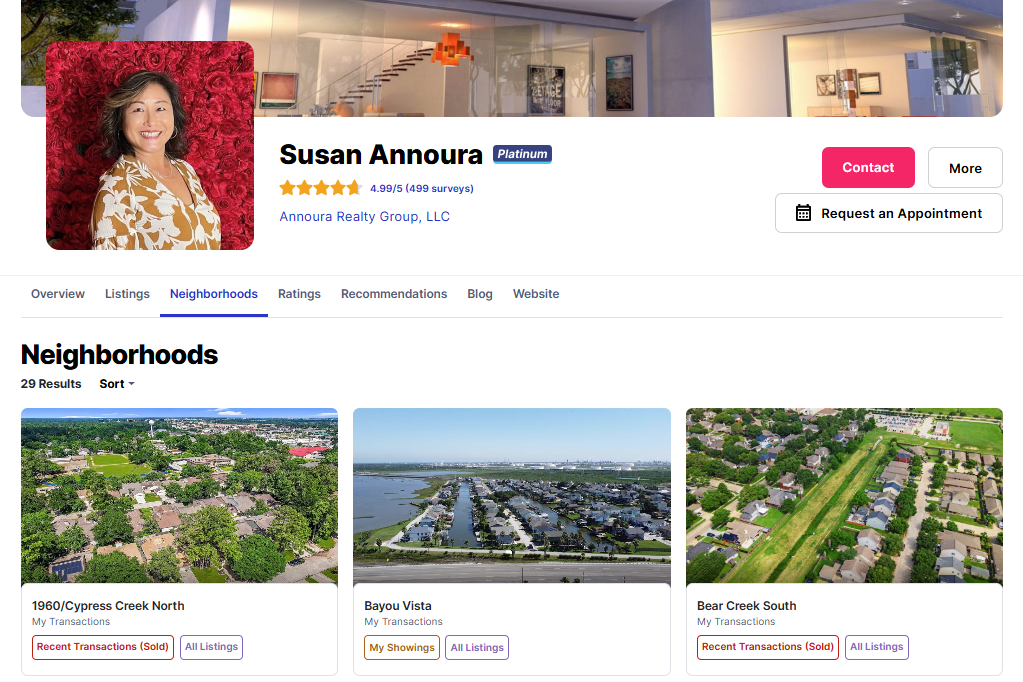
Task: Click All Listings under Bear Creek South
Action: (876, 647)
